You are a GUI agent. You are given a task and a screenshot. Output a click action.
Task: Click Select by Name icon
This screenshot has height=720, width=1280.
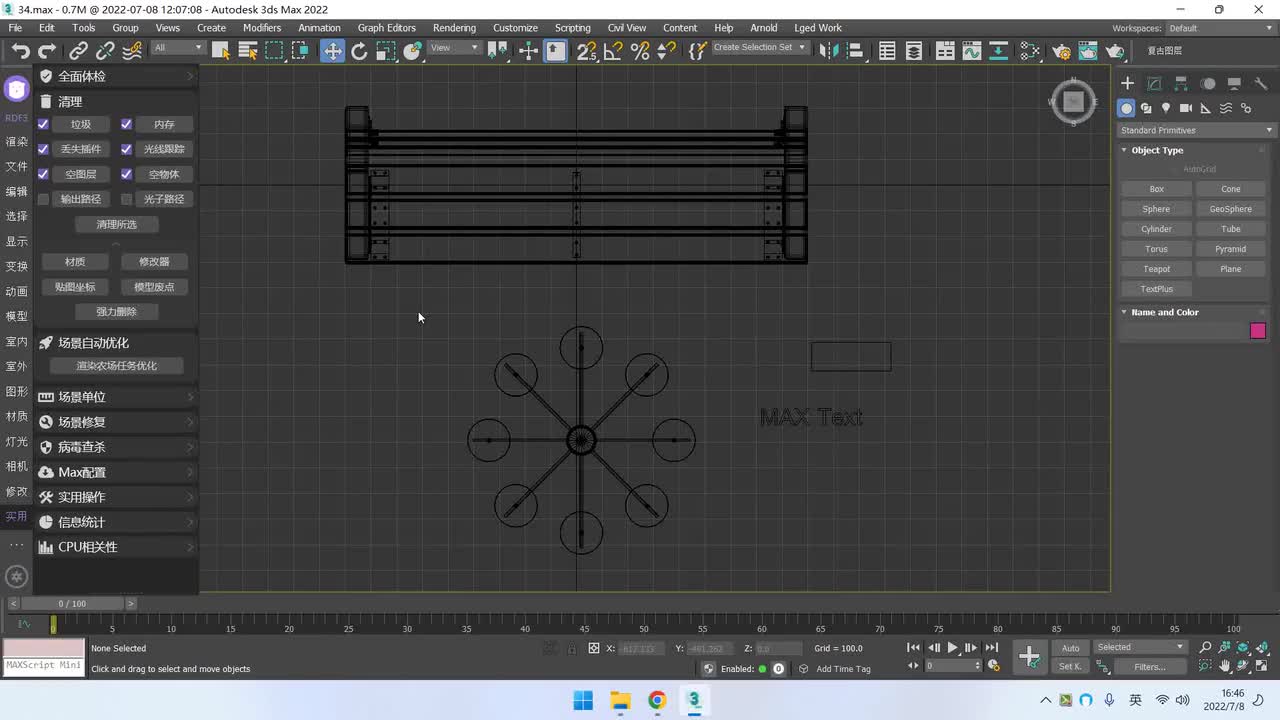click(248, 51)
